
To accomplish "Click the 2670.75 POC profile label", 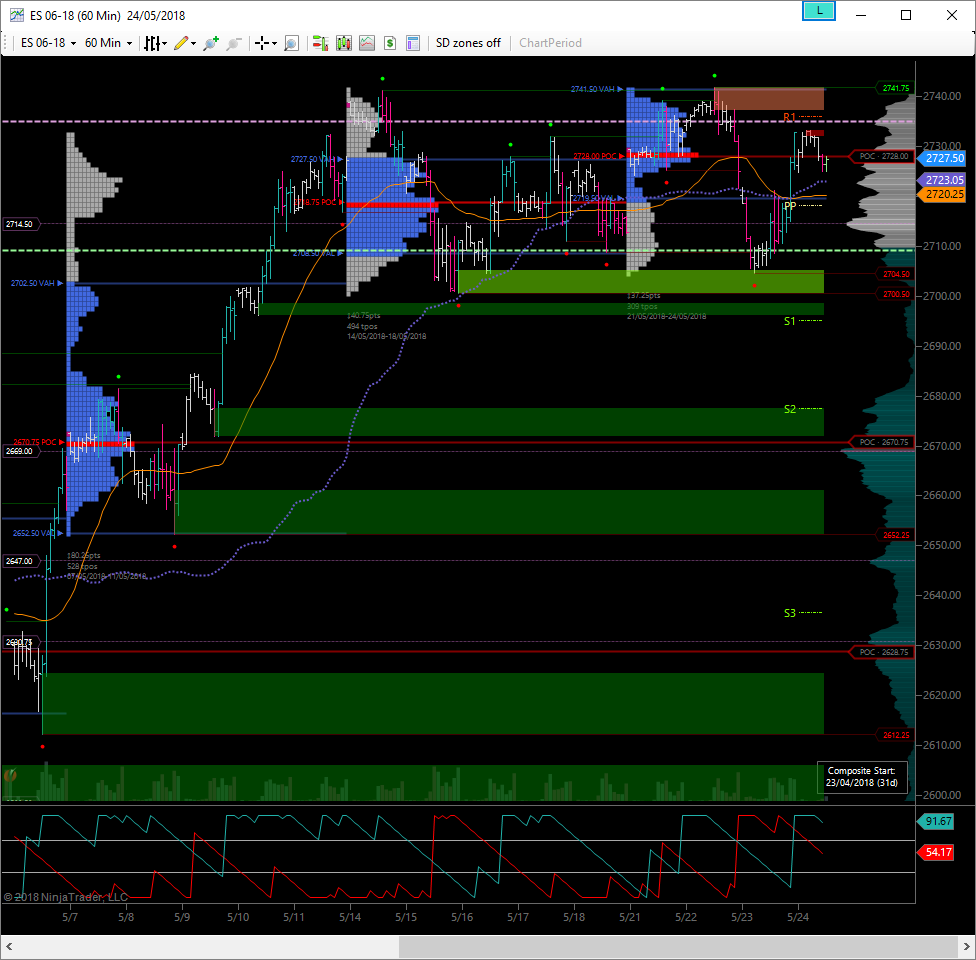I will pyautogui.click(x=39, y=442).
